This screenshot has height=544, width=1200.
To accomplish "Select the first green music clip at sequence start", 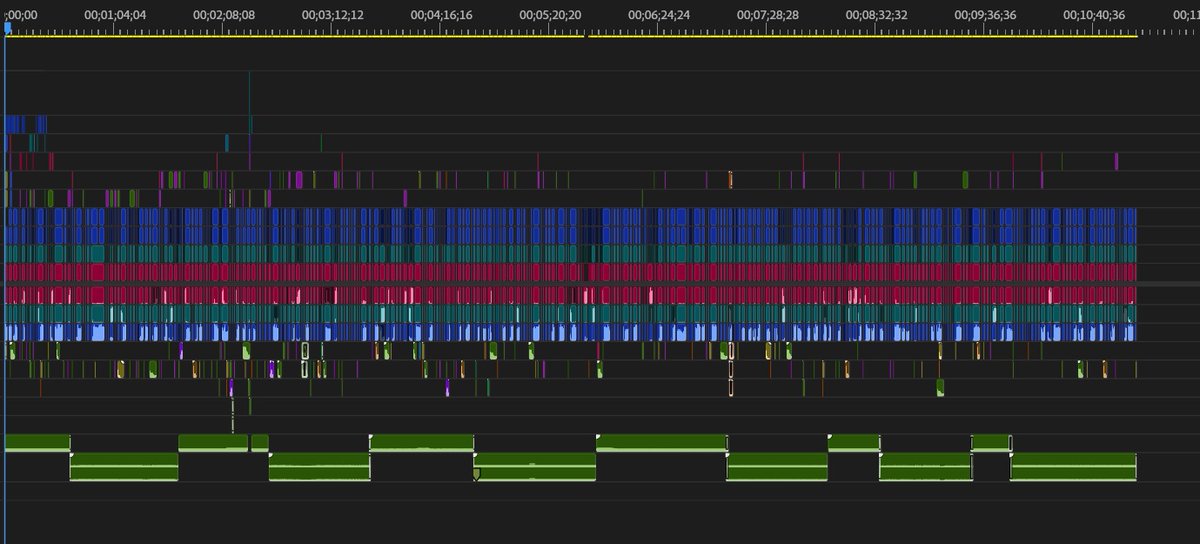I will 38,443.
